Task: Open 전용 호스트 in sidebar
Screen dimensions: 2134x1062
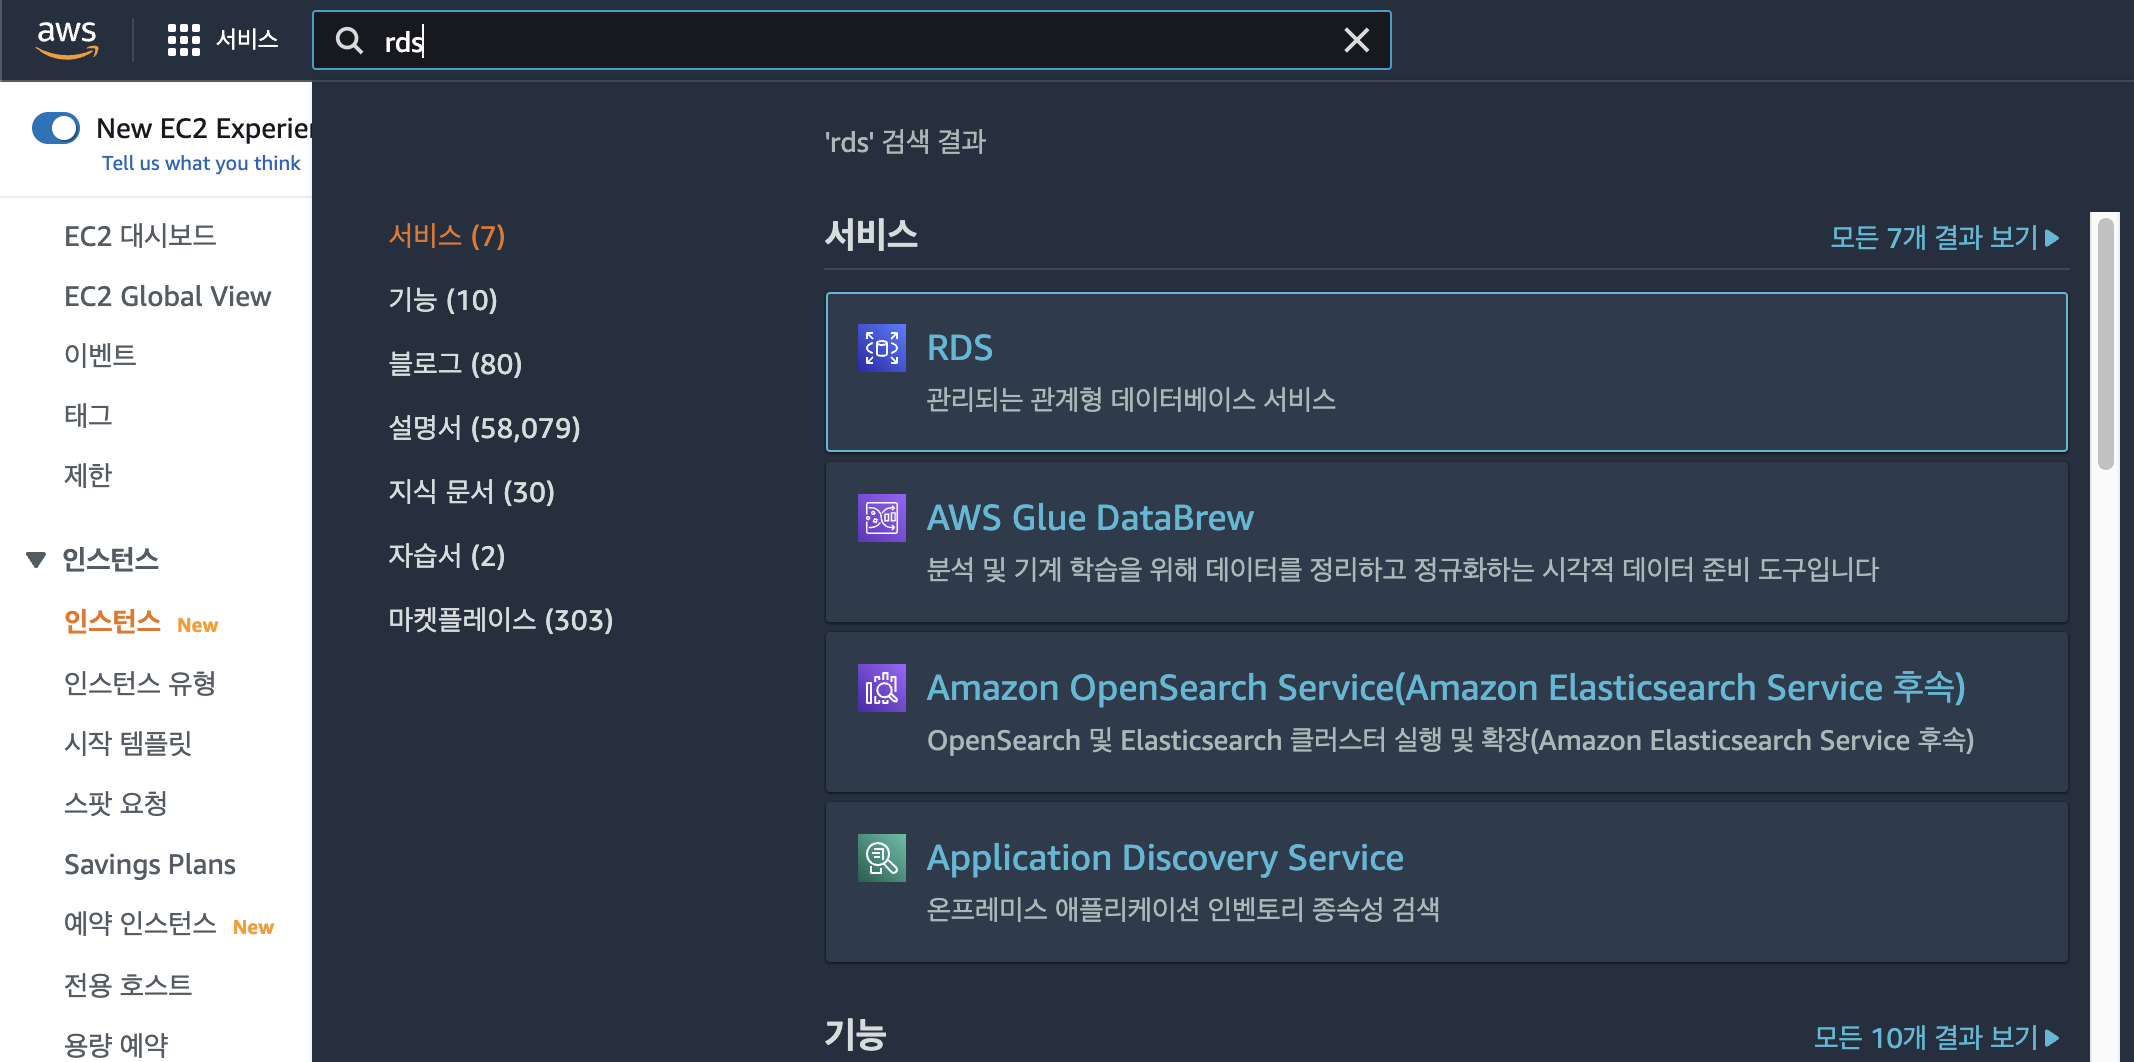Action: [x=128, y=985]
